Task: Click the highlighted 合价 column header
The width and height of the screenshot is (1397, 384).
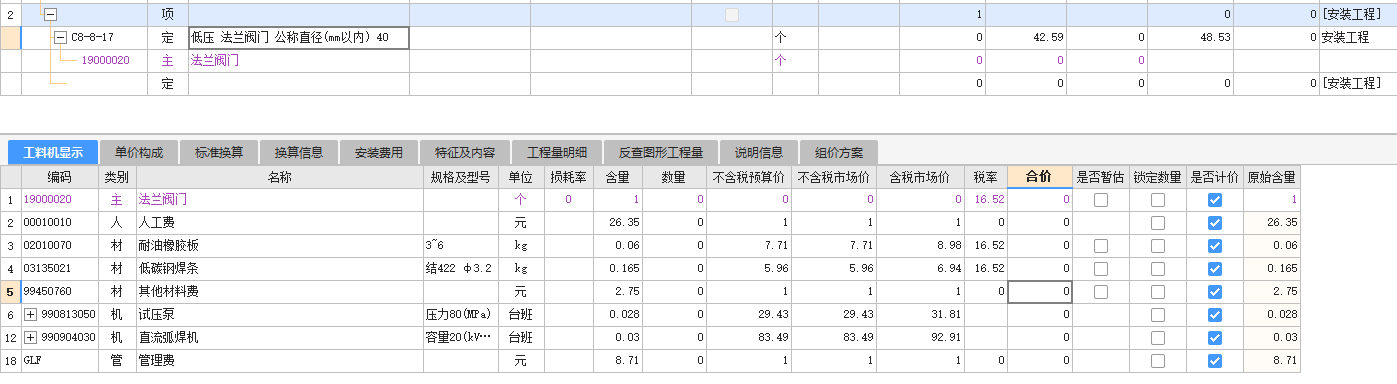Action: click(1040, 177)
